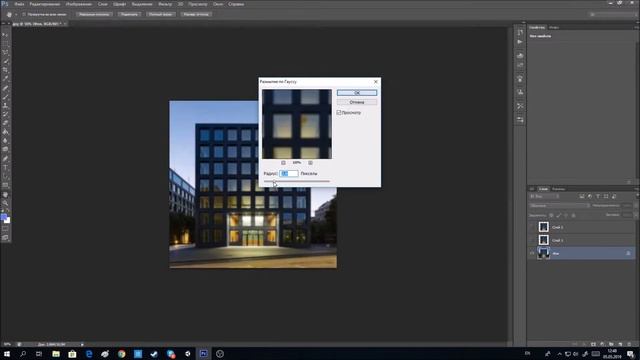The height and width of the screenshot is (360, 640).
Task: Click Отмена in the blur dialog
Action: [x=357, y=102]
